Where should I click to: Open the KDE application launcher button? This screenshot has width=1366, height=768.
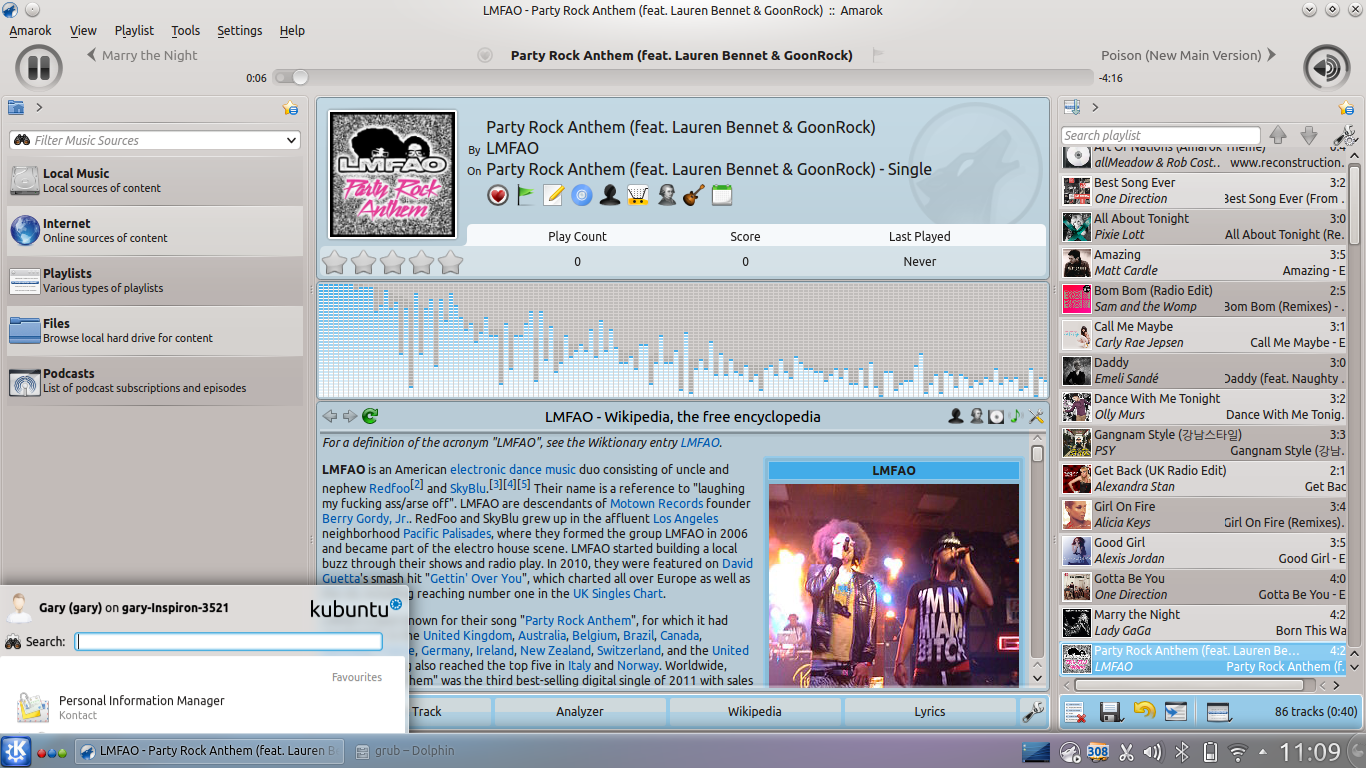tap(16, 751)
